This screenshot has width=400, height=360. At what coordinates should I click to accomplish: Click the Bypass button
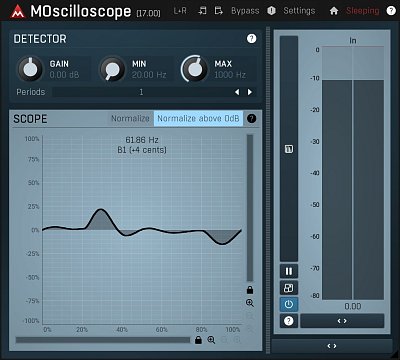245,11
